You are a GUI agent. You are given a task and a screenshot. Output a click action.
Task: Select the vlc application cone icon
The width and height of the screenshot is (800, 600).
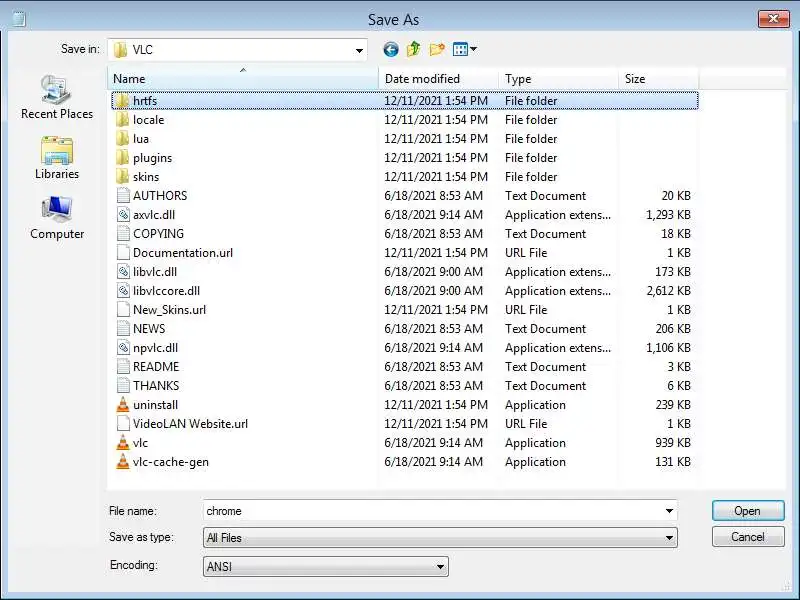click(123, 442)
